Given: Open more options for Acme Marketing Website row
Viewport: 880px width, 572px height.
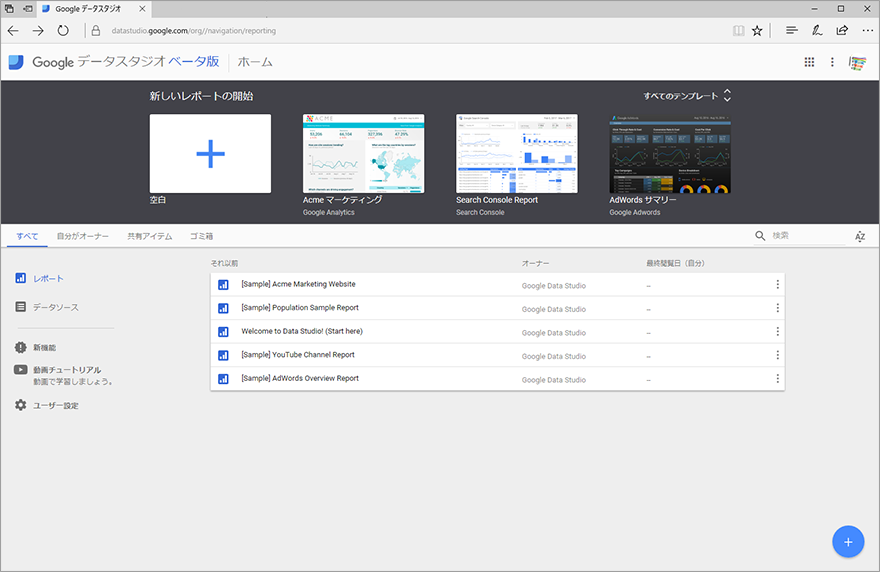Looking at the screenshot, I should [x=777, y=285].
